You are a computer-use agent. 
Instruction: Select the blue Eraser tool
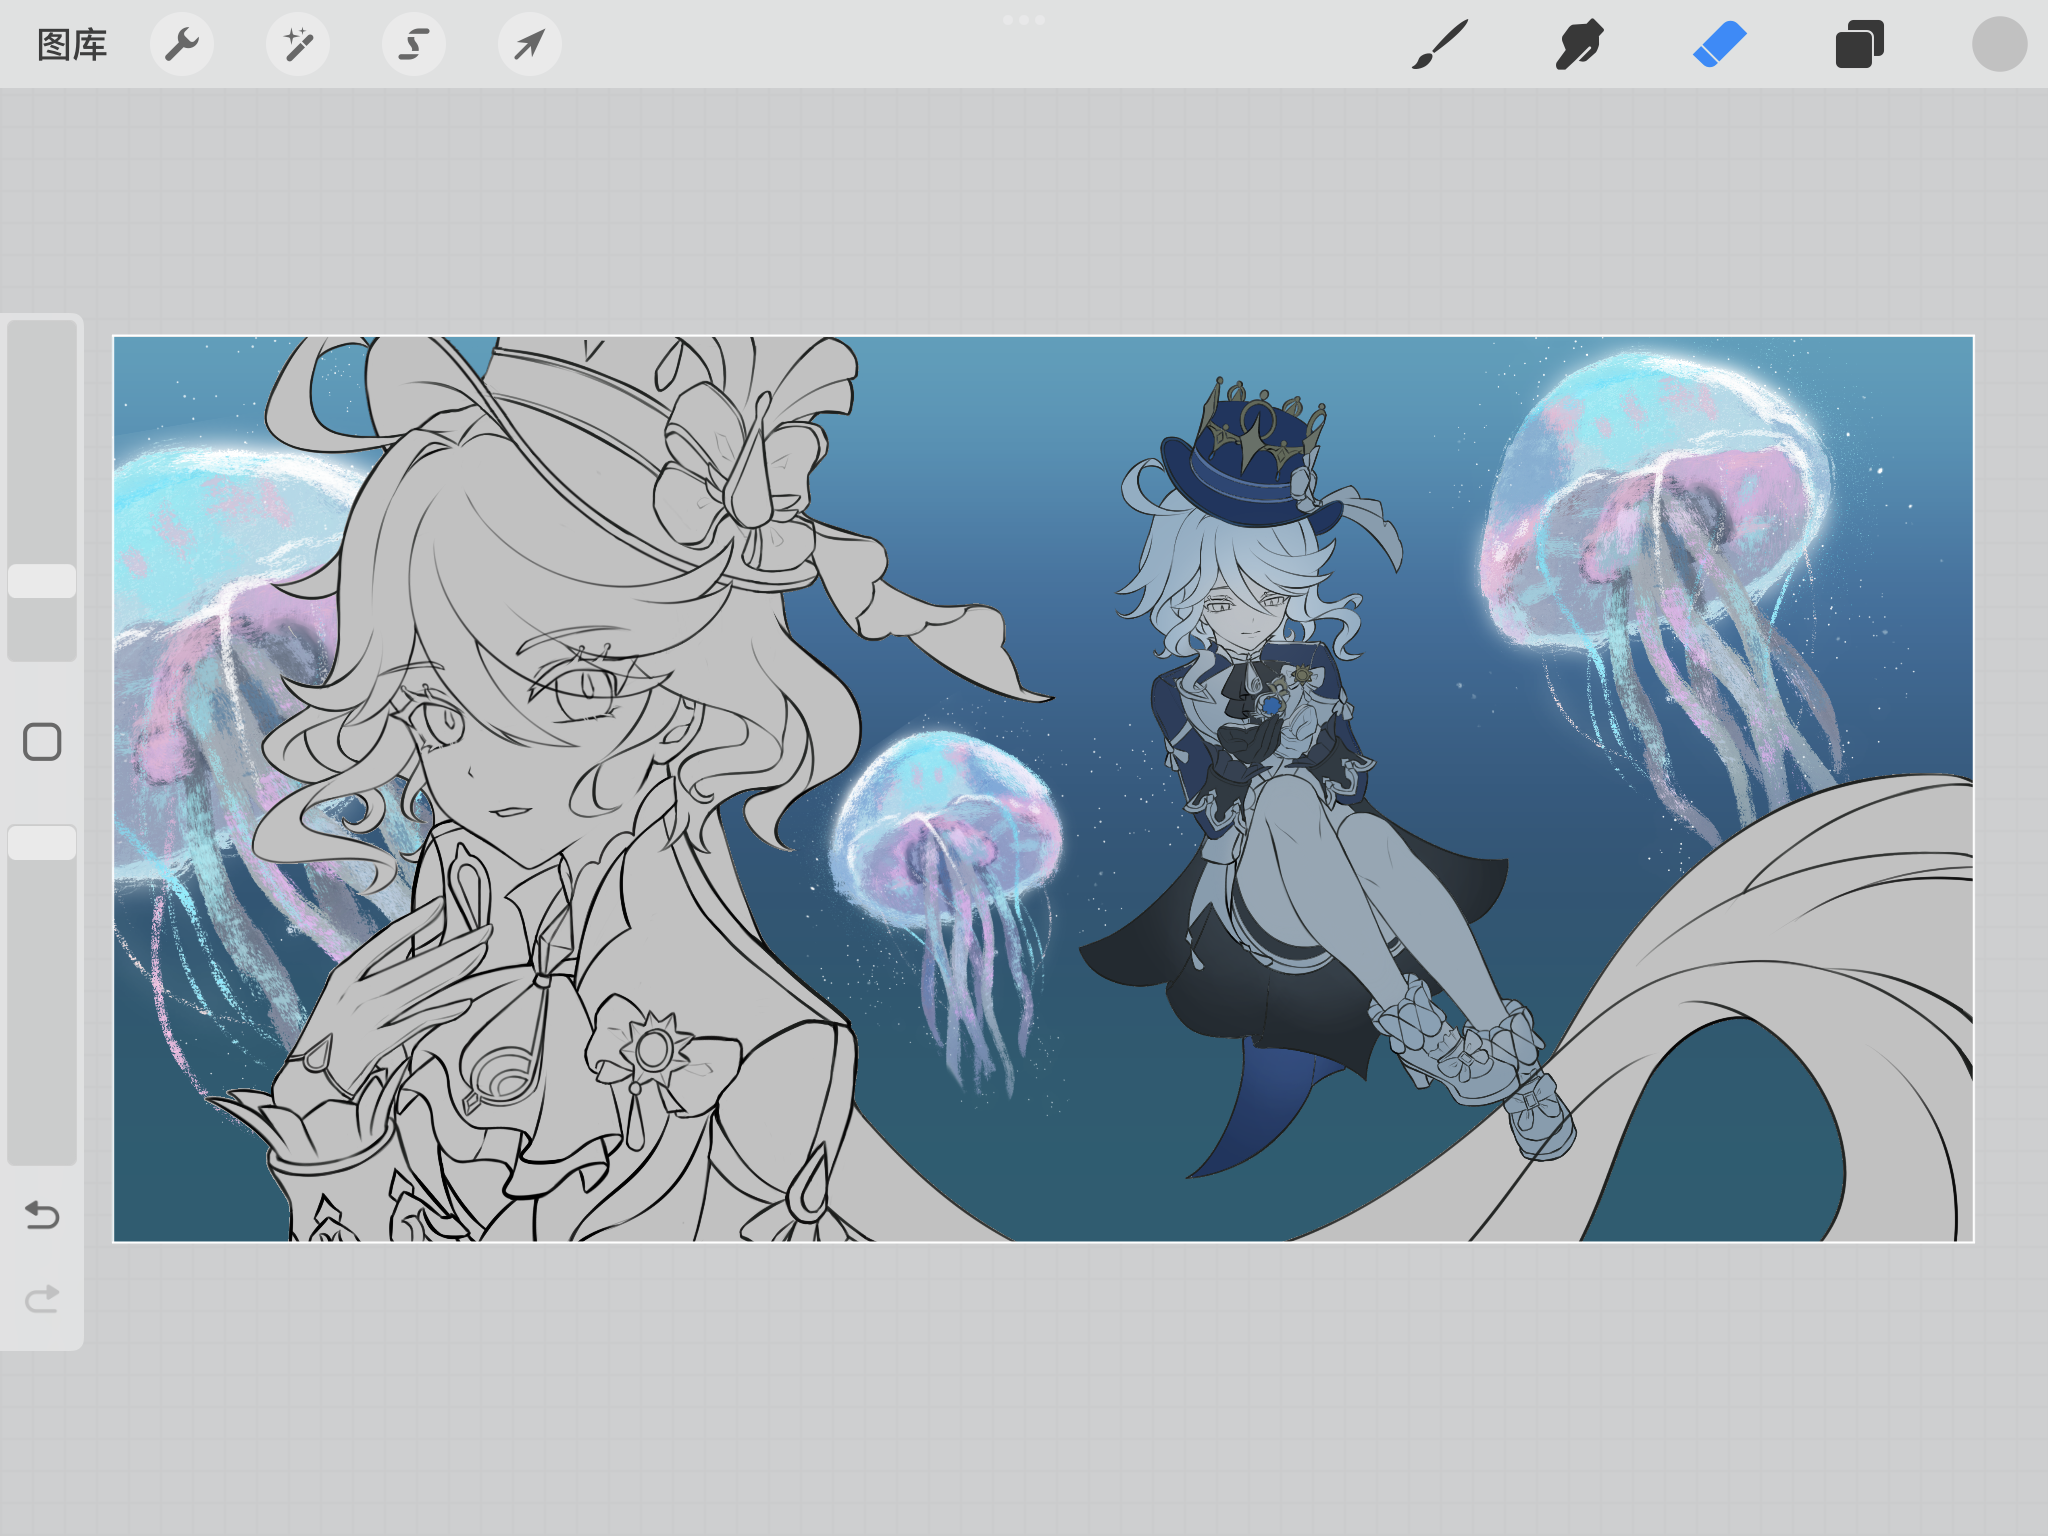point(1720,45)
